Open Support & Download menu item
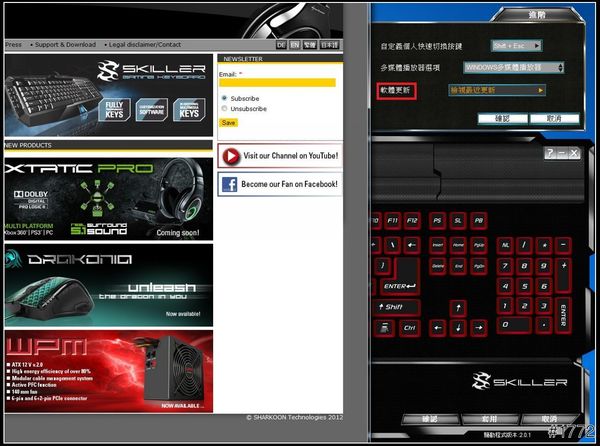 pyautogui.click(x=63, y=45)
